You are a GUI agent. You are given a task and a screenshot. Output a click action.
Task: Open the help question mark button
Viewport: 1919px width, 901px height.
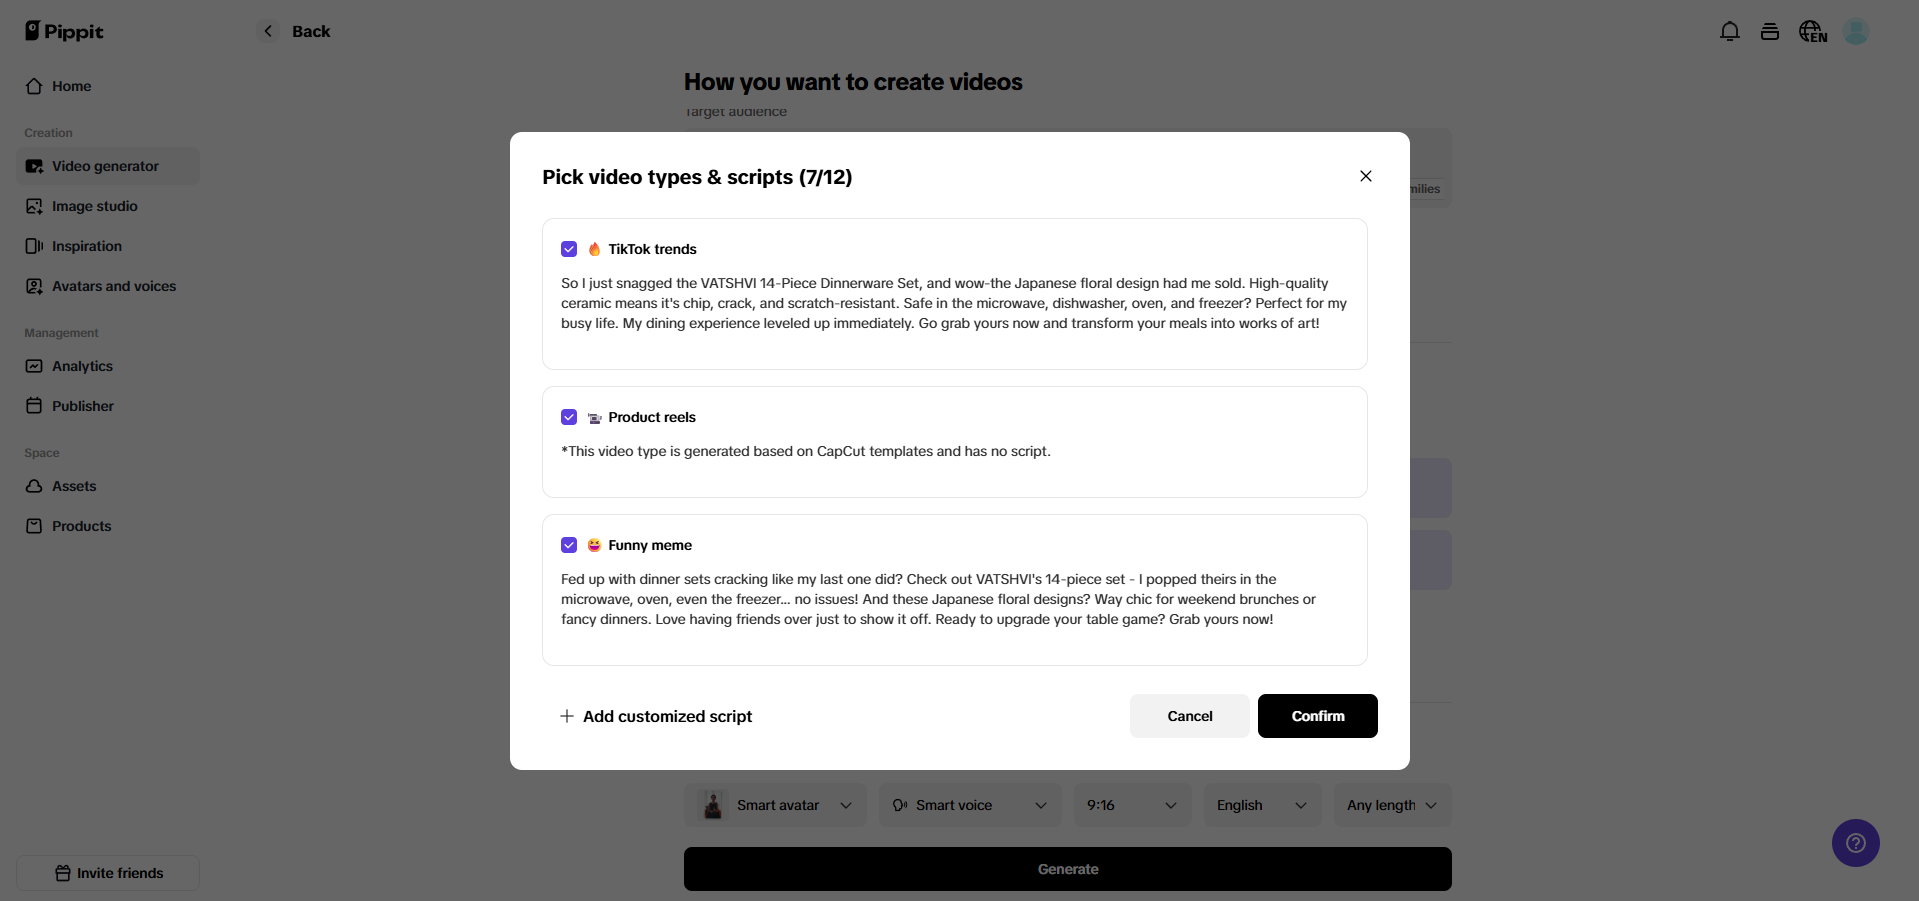1855,843
